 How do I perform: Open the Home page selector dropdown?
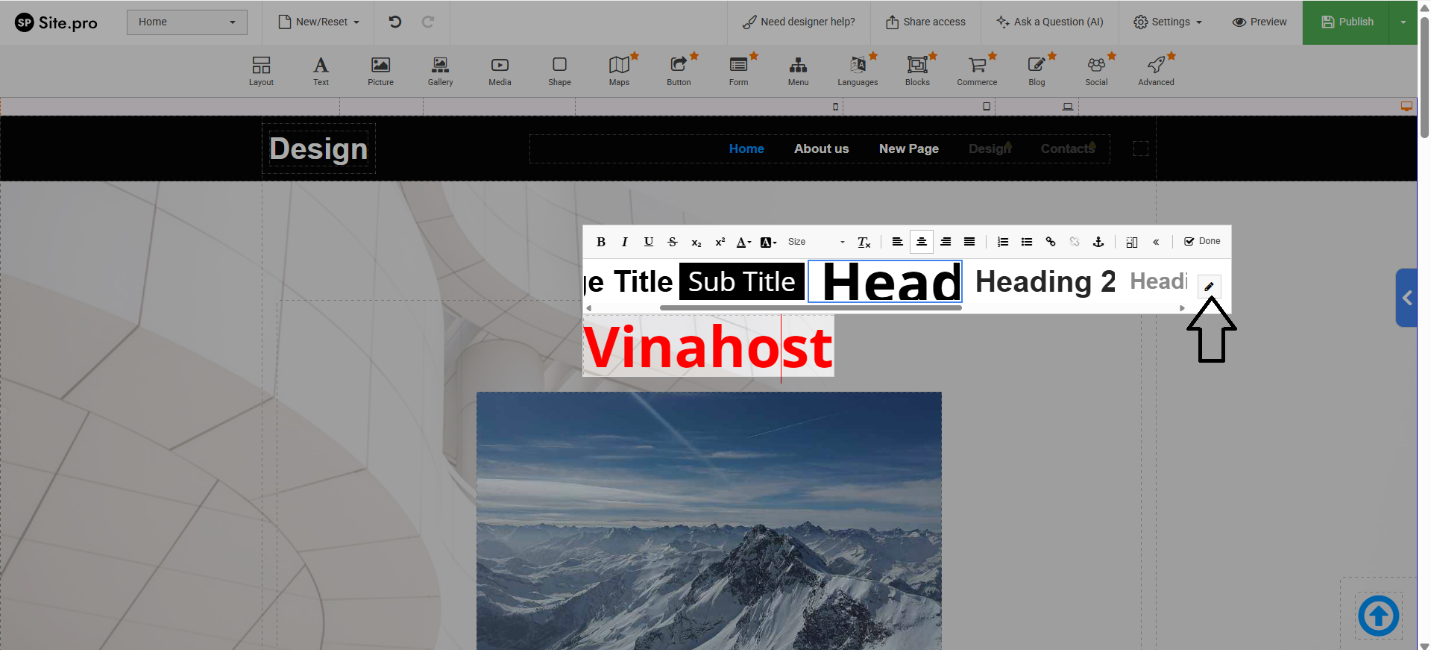187,22
